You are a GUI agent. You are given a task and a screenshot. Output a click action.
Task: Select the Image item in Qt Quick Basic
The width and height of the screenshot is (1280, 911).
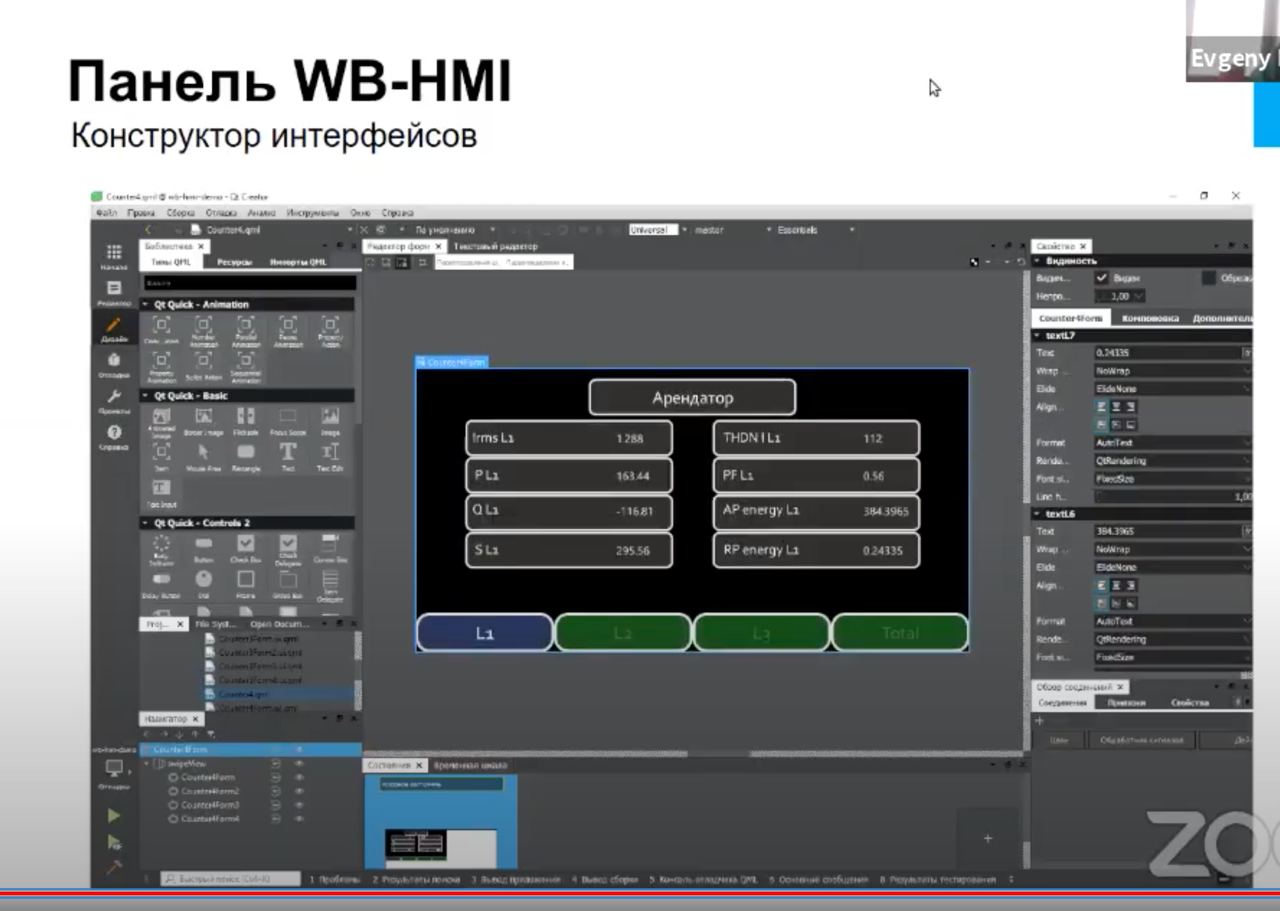coord(330,421)
